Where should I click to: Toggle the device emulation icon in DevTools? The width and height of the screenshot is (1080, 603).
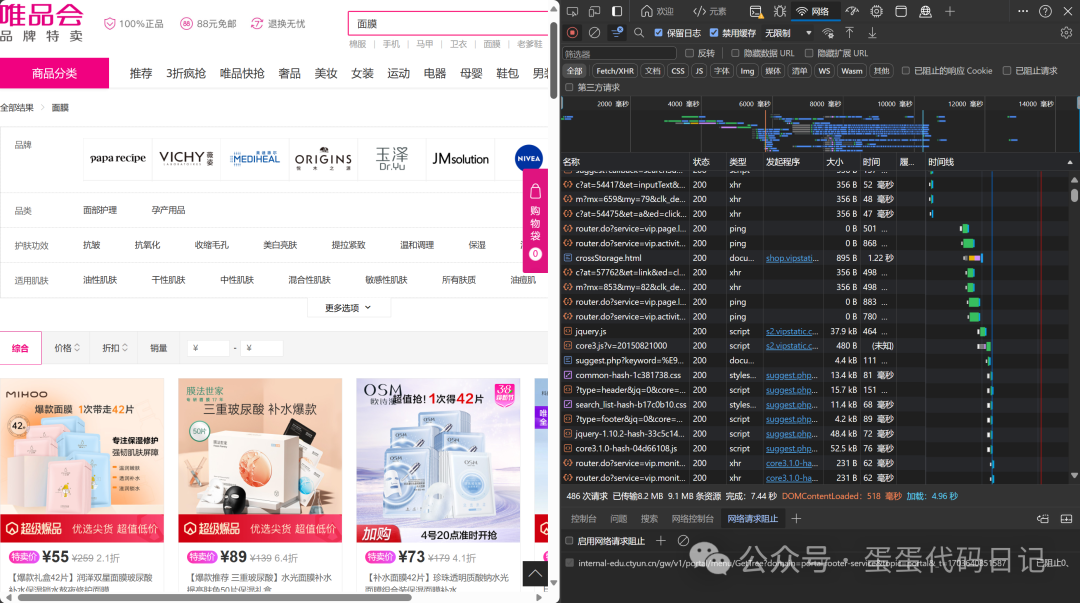(594, 11)
